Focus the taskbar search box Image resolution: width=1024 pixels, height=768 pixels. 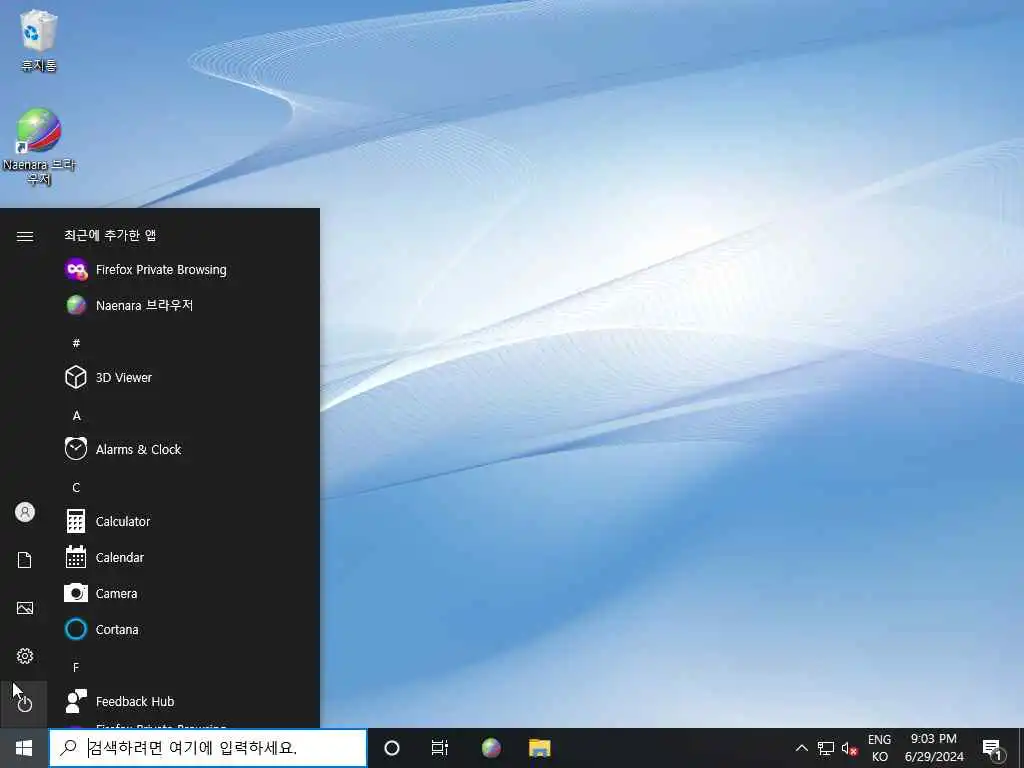coord(208,748)
